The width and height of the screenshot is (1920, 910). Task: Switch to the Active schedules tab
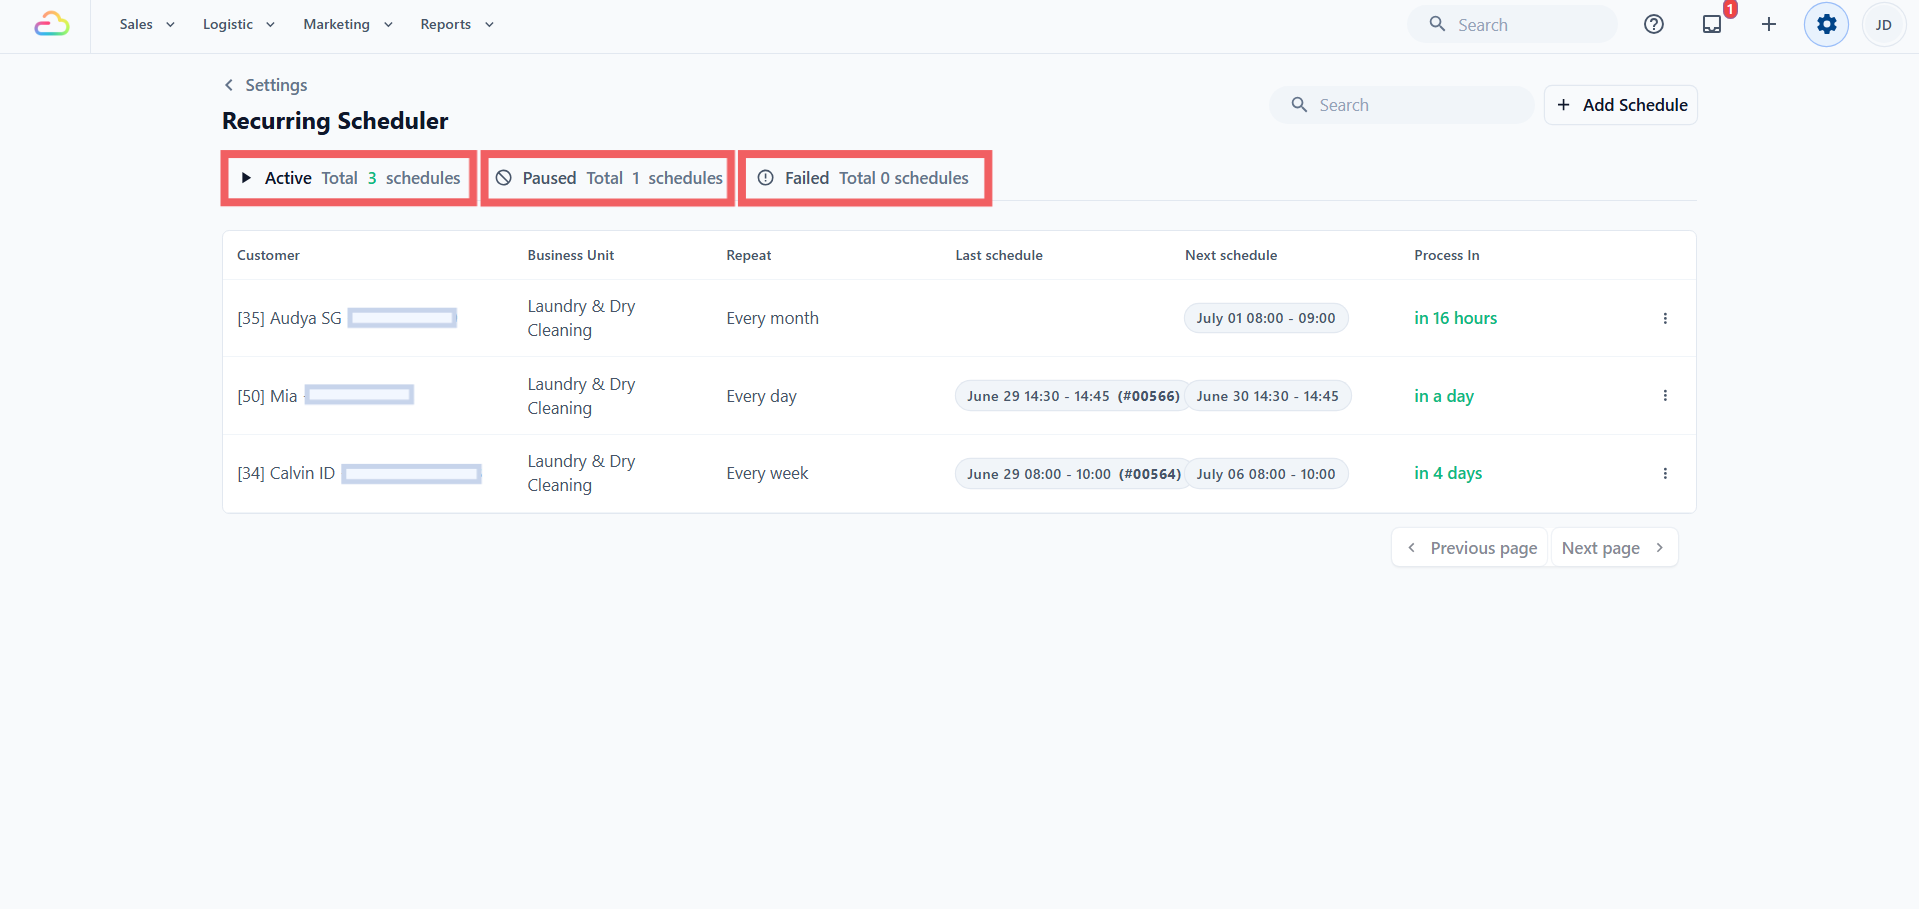coord(349,178)
